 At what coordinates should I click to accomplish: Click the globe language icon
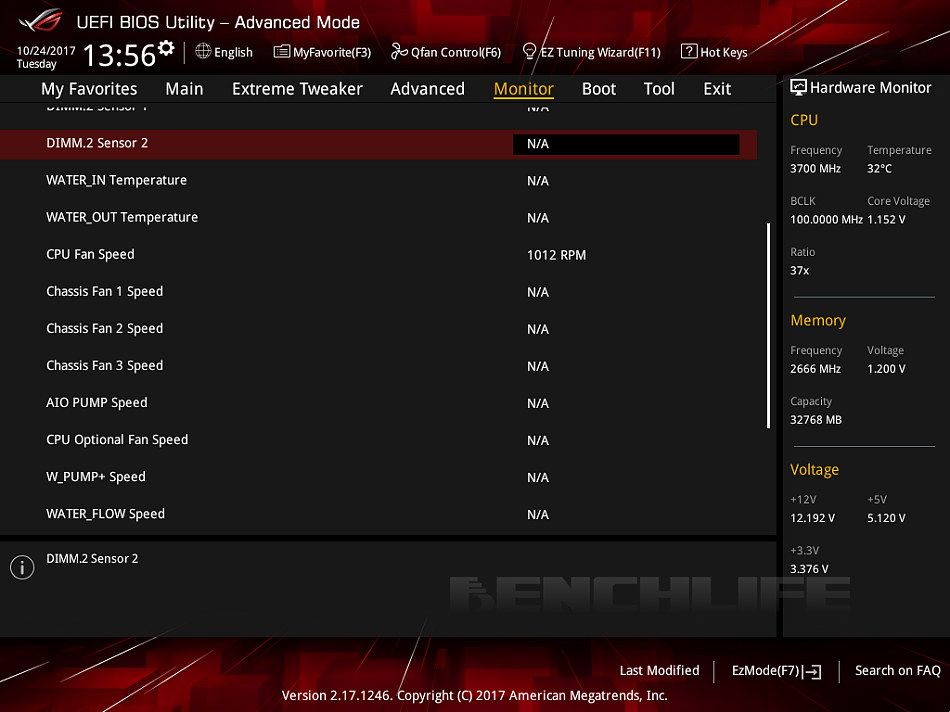click(x=203, y=52)
